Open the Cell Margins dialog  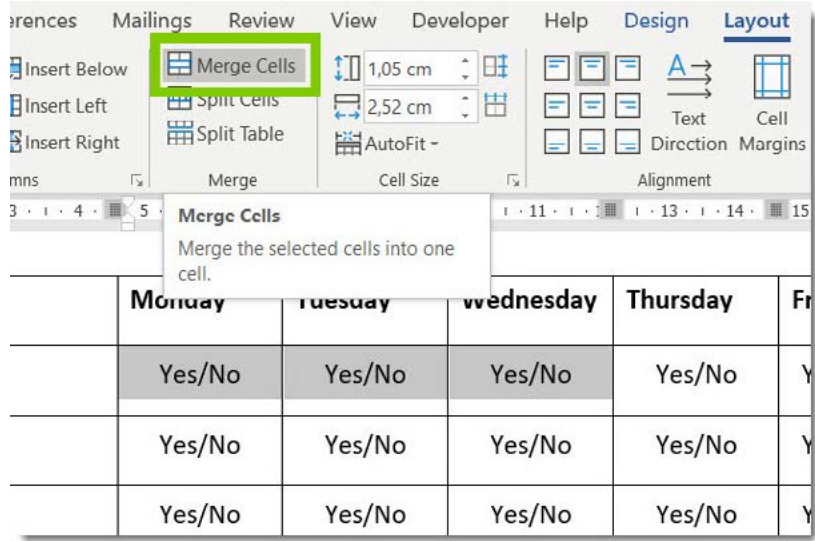click(772, 104)
